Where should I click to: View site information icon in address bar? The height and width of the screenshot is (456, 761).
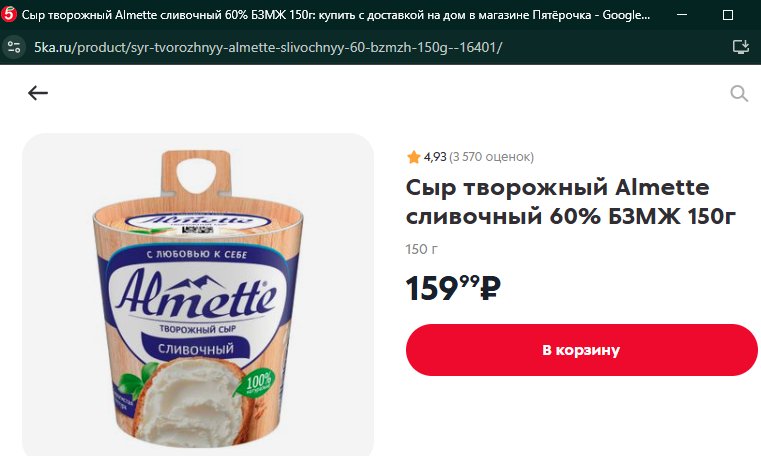click(x=14, y=47)
